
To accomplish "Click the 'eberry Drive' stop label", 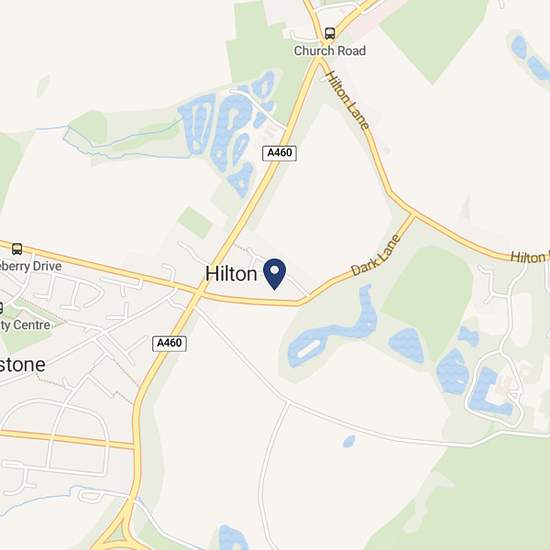I will (31, 266).
